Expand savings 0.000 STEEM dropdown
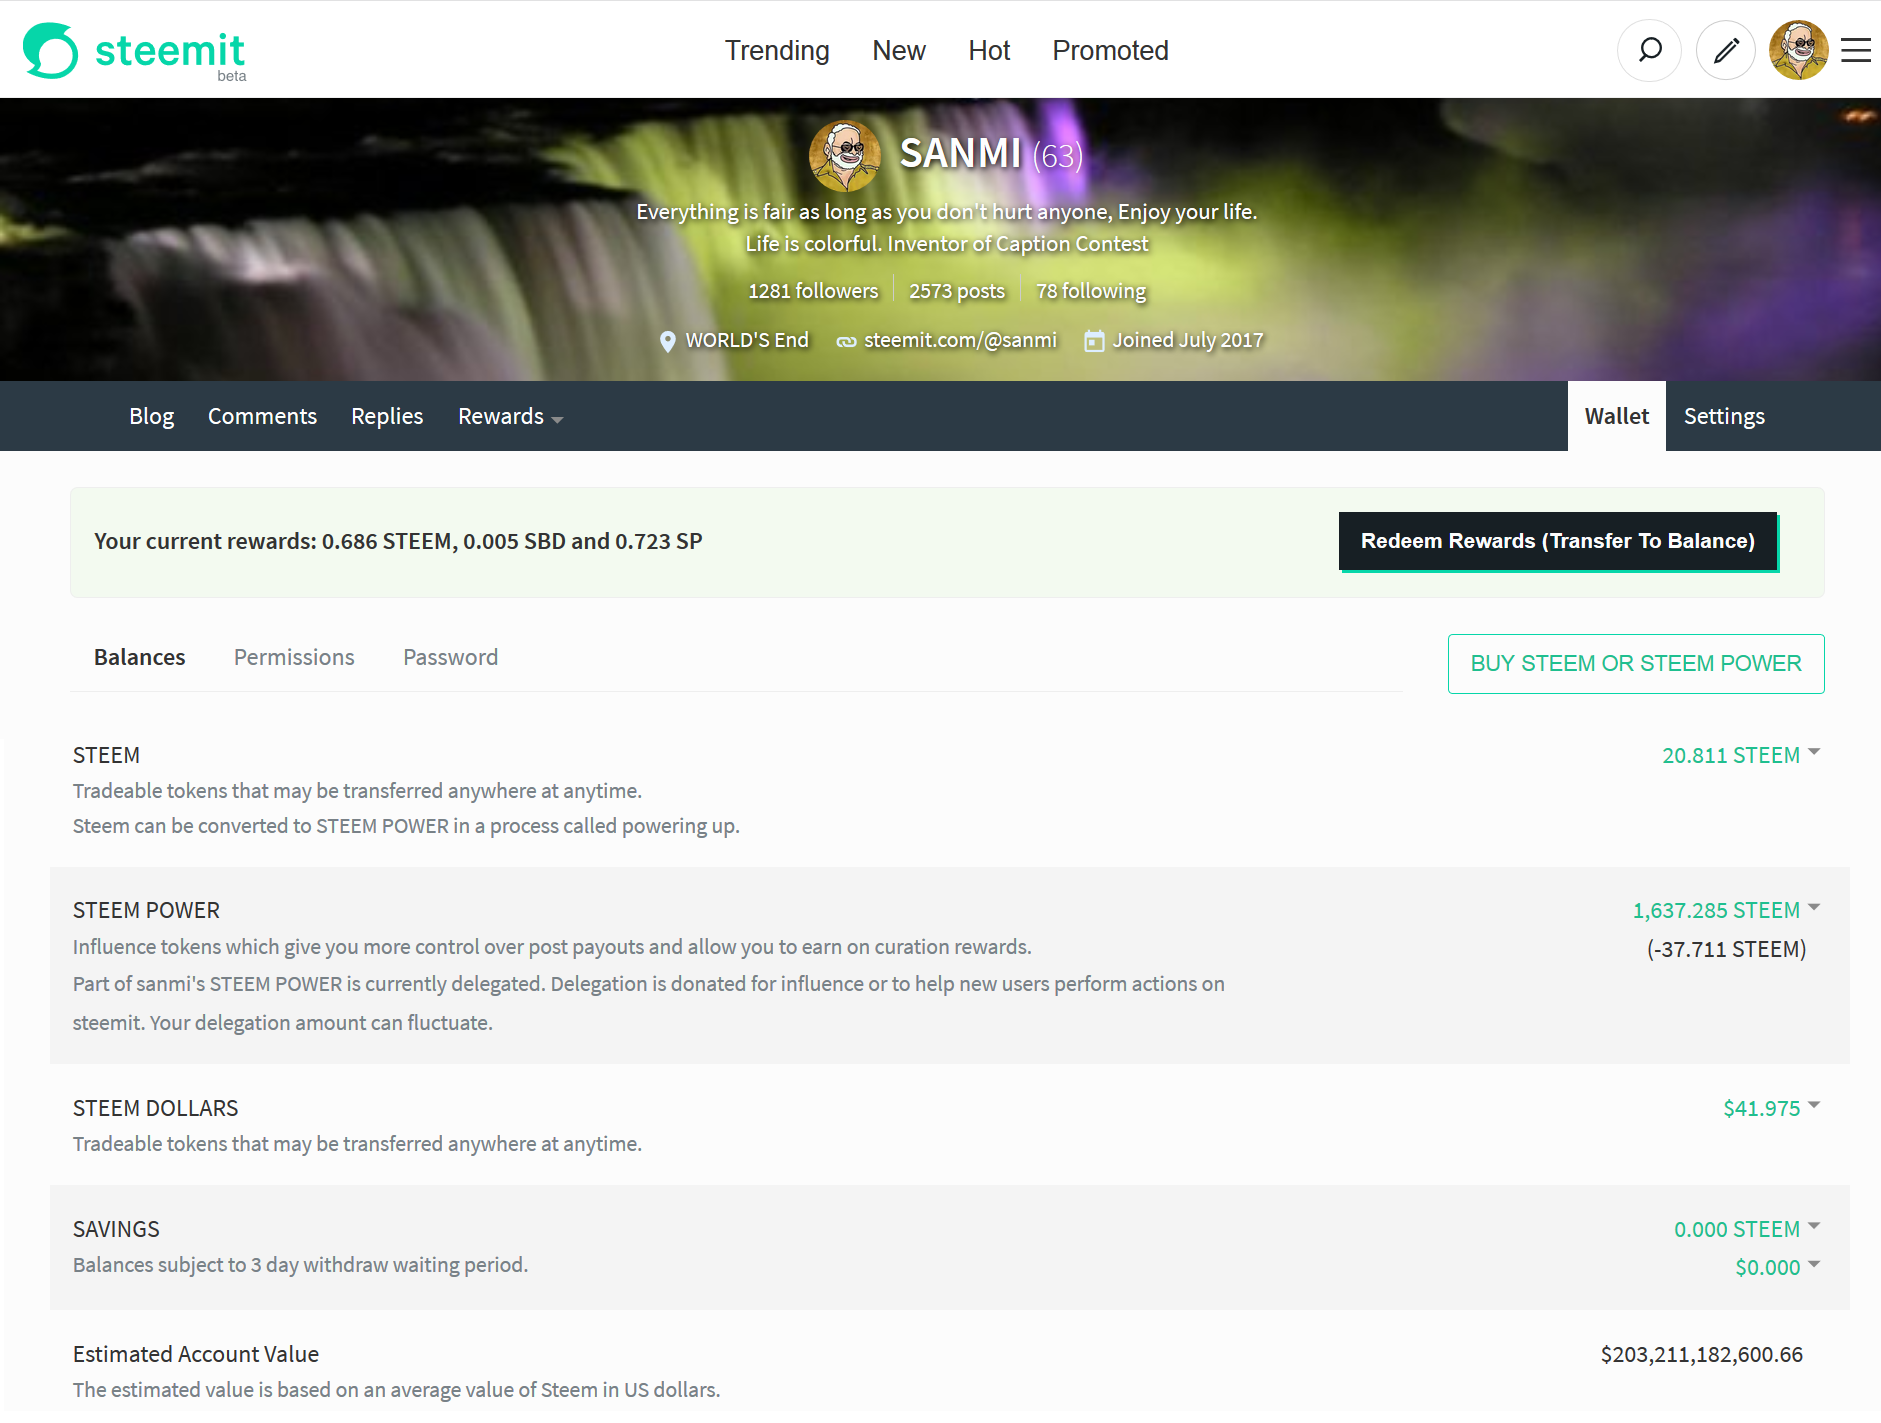 point(1747,1229)
